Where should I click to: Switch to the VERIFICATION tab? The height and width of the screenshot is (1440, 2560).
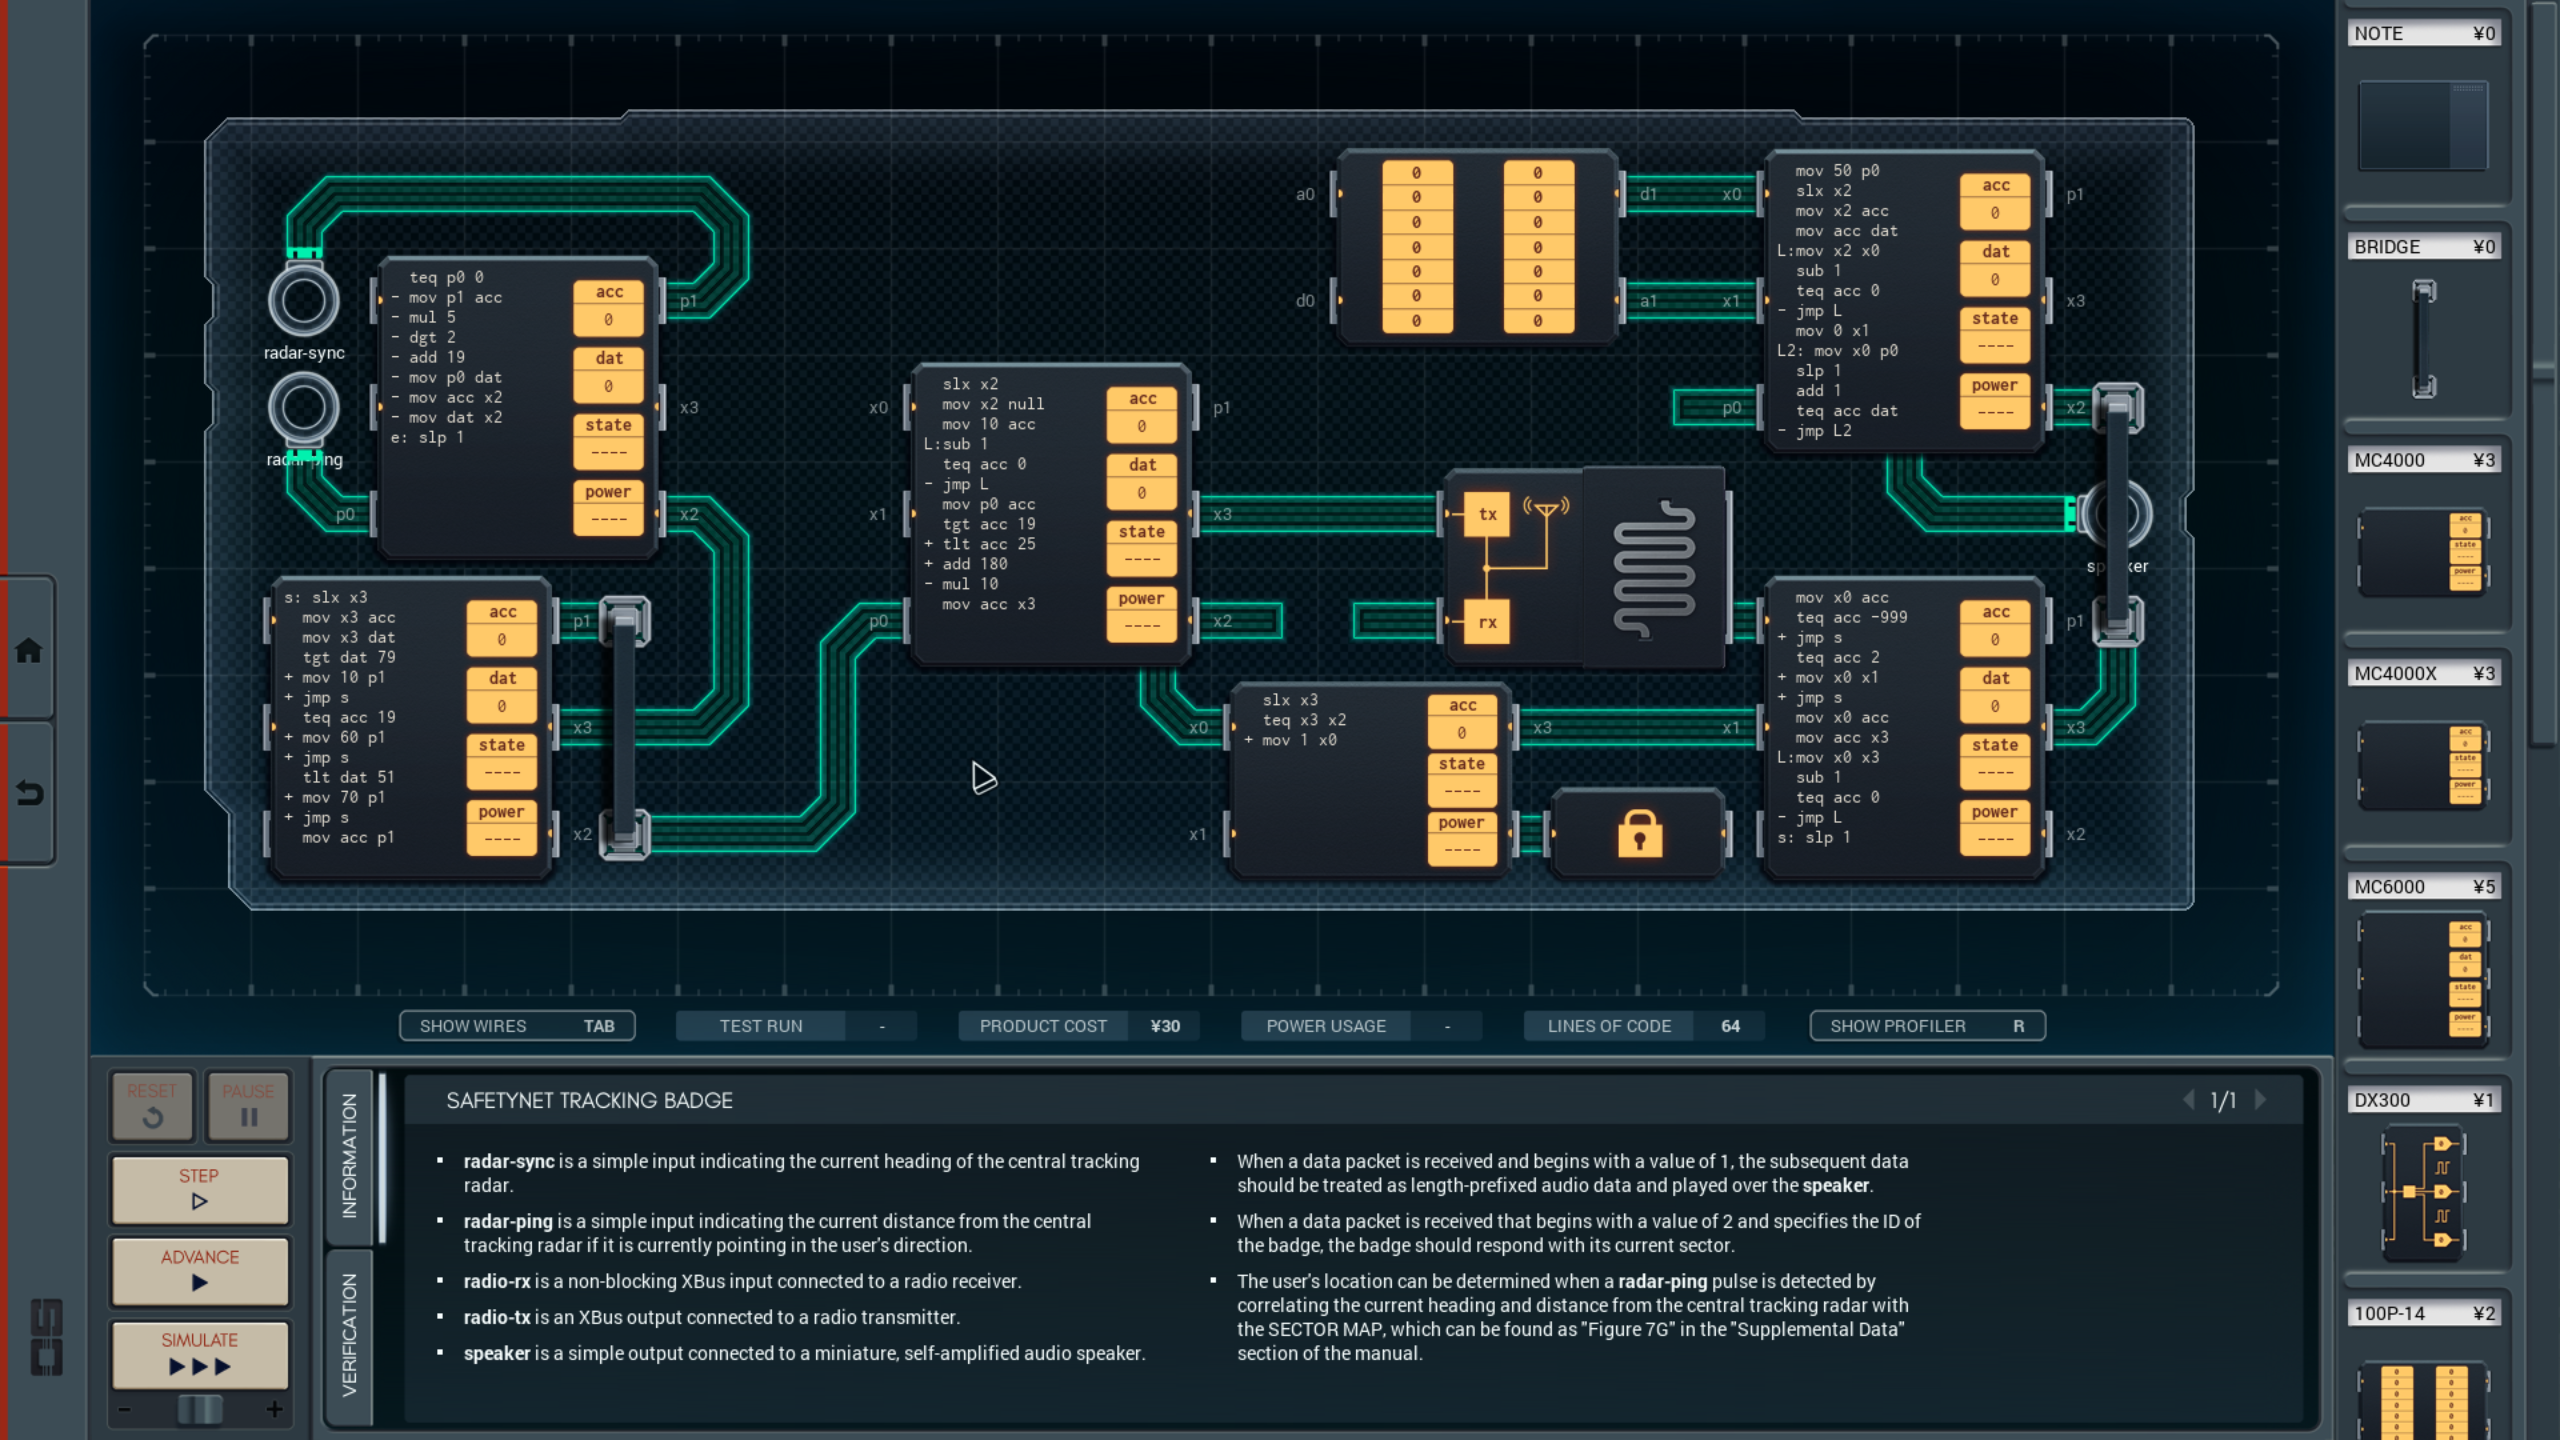(349, 1335)
